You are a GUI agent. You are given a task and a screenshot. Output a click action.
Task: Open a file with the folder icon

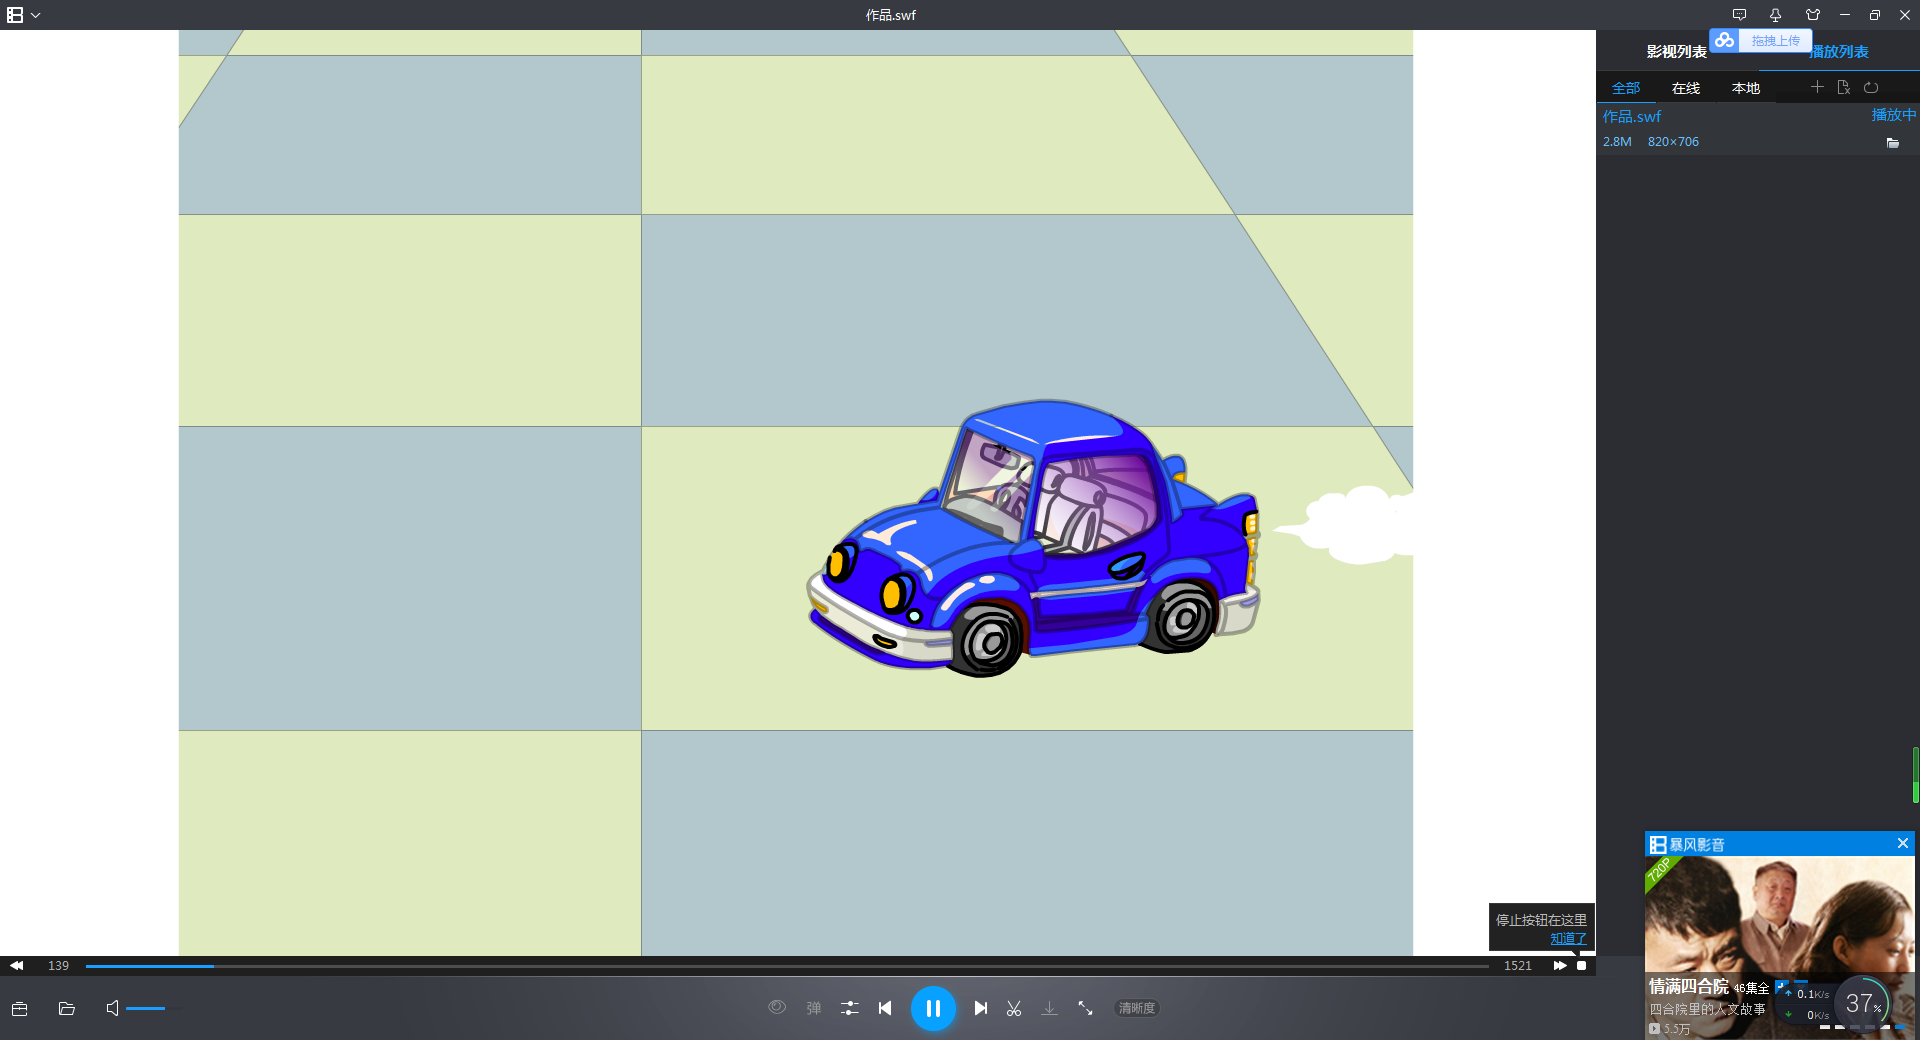click(67, 1008)
